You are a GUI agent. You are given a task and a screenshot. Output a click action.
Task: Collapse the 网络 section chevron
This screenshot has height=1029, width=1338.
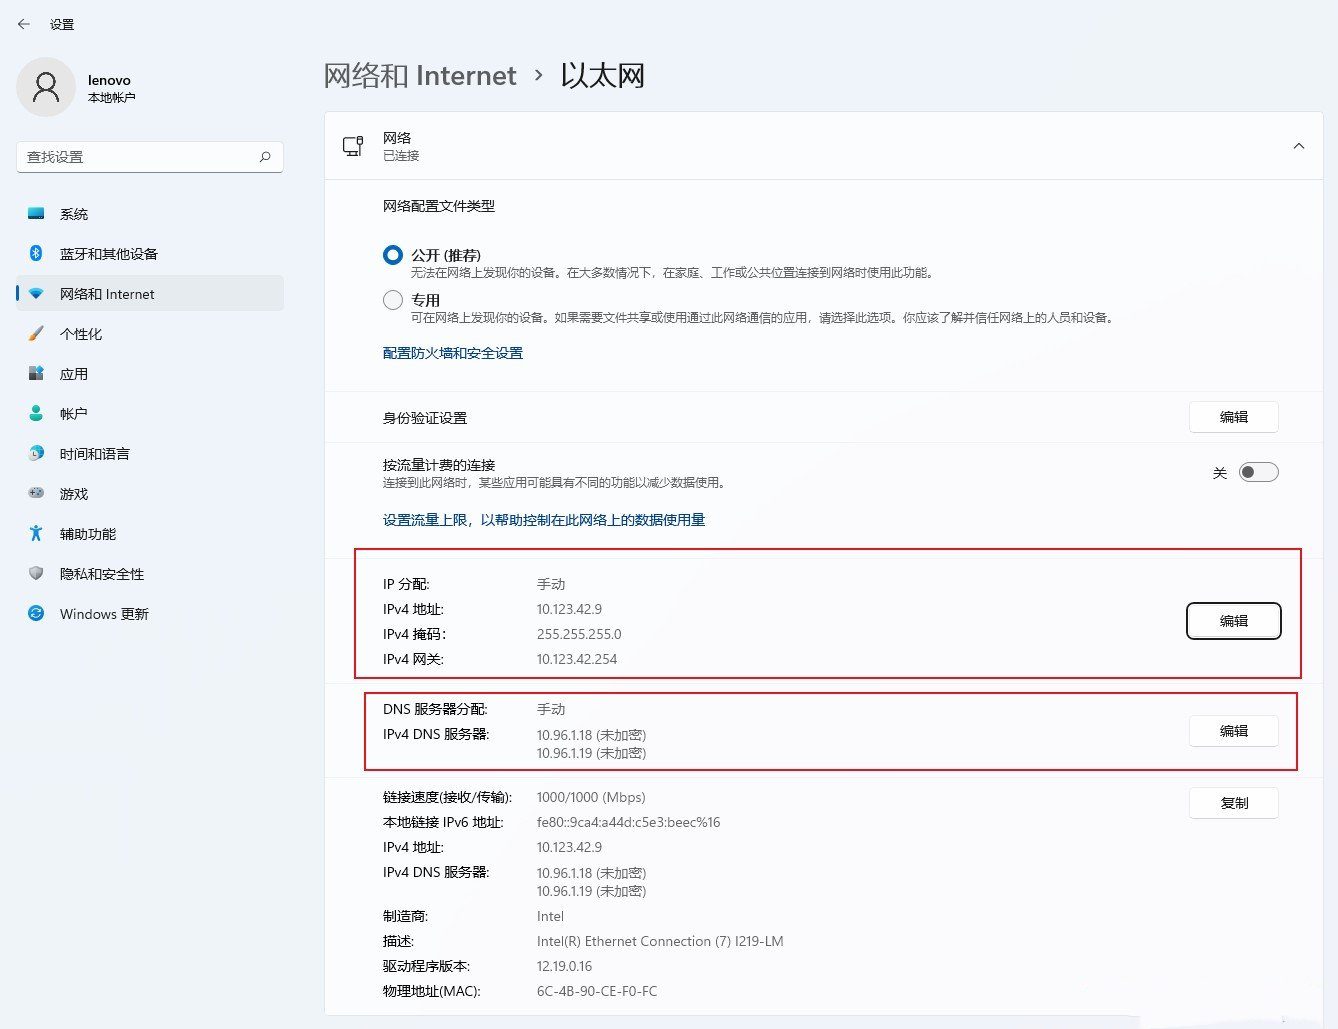[1298, 146]
